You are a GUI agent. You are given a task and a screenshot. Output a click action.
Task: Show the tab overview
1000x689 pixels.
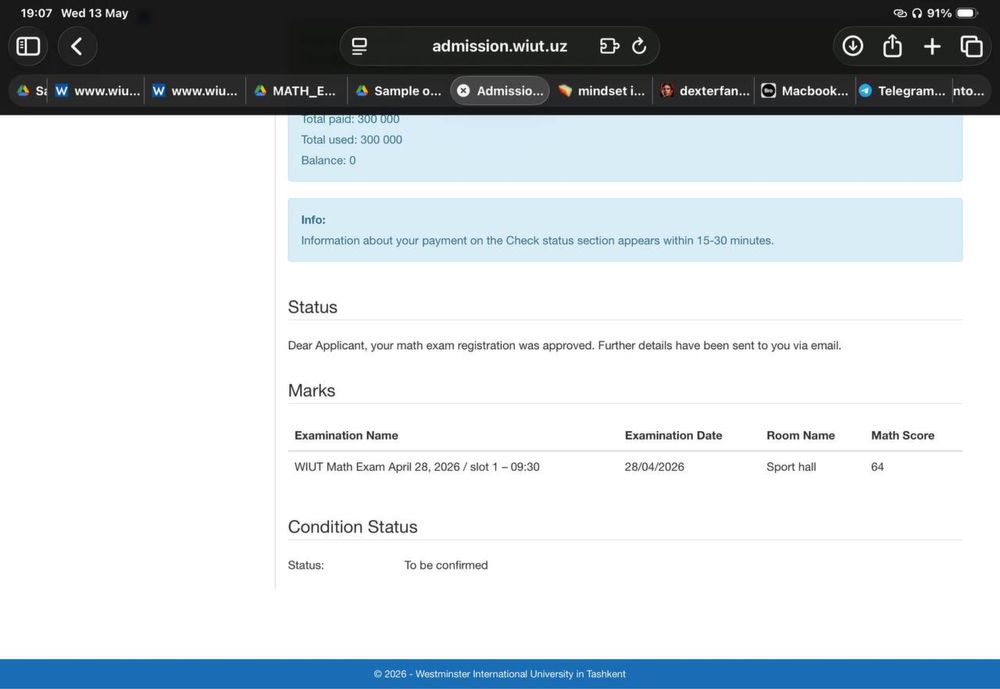pyautogui.click(x=971, y=47)
